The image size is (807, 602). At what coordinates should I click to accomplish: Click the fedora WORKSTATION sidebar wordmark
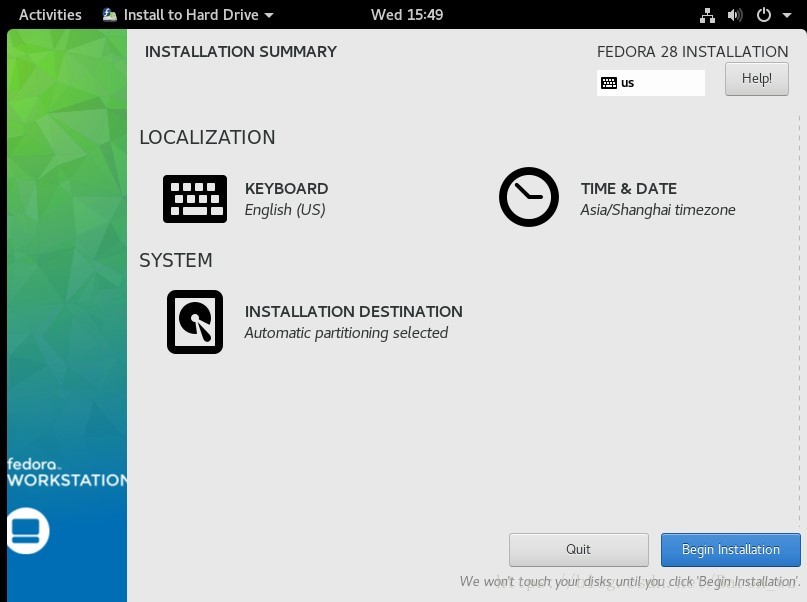coord(67,472)
